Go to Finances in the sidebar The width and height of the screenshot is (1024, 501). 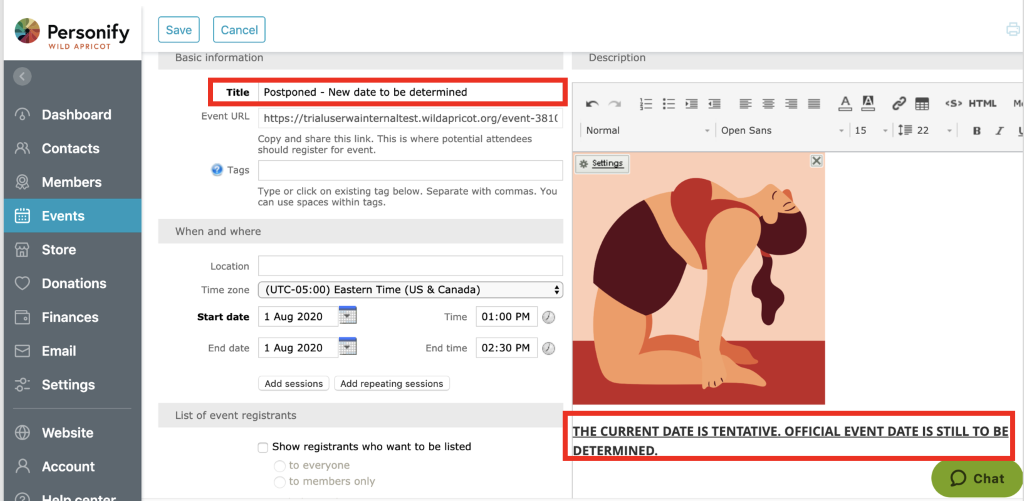72,317
